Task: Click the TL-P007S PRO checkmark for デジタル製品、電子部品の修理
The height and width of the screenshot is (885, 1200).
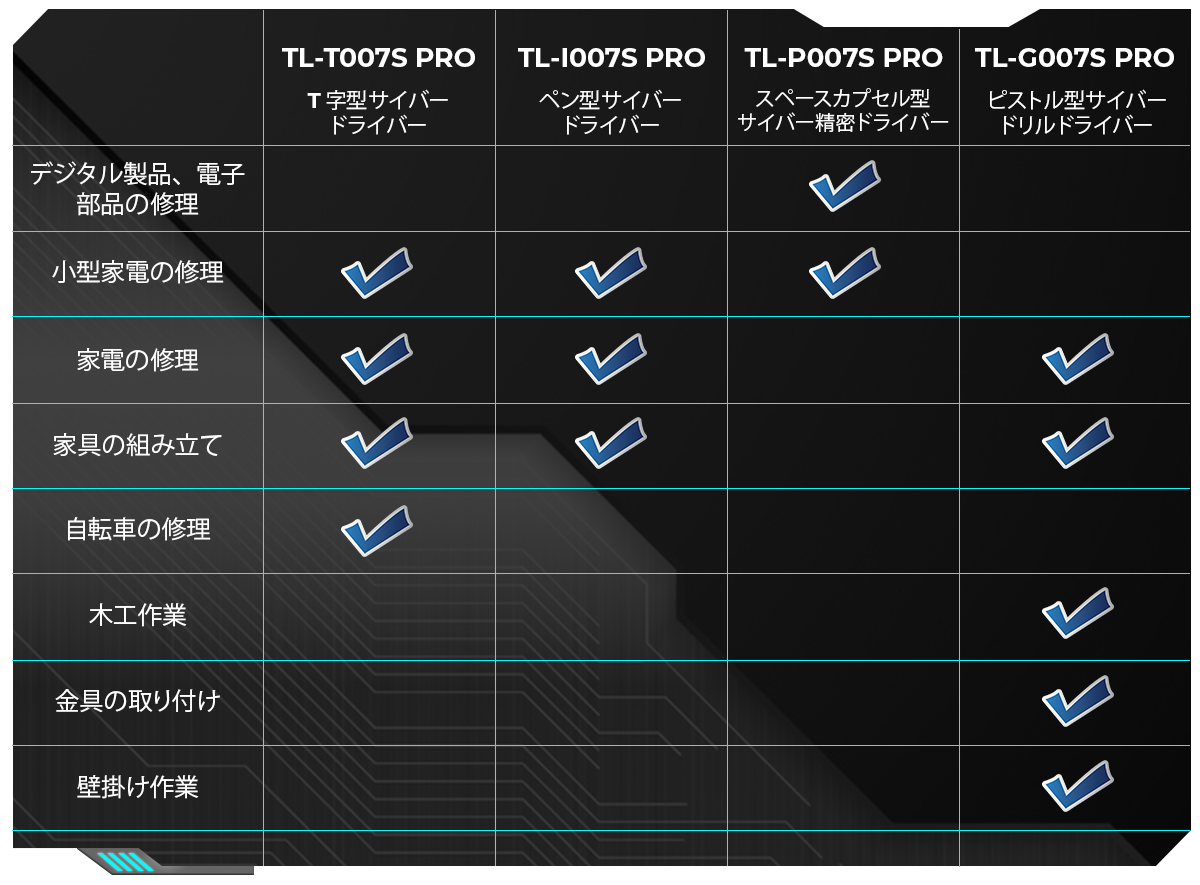Action: pyautogui.click(x=843, y=187)
